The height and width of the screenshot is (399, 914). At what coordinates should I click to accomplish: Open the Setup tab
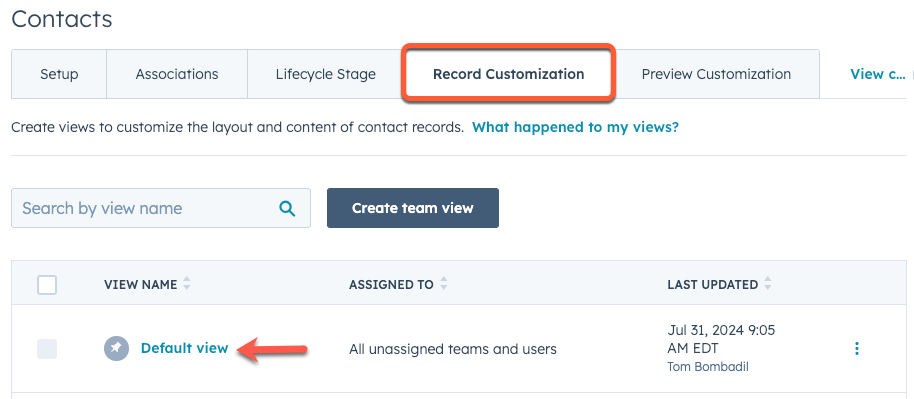pyautogui.click(x=59, y=74)
